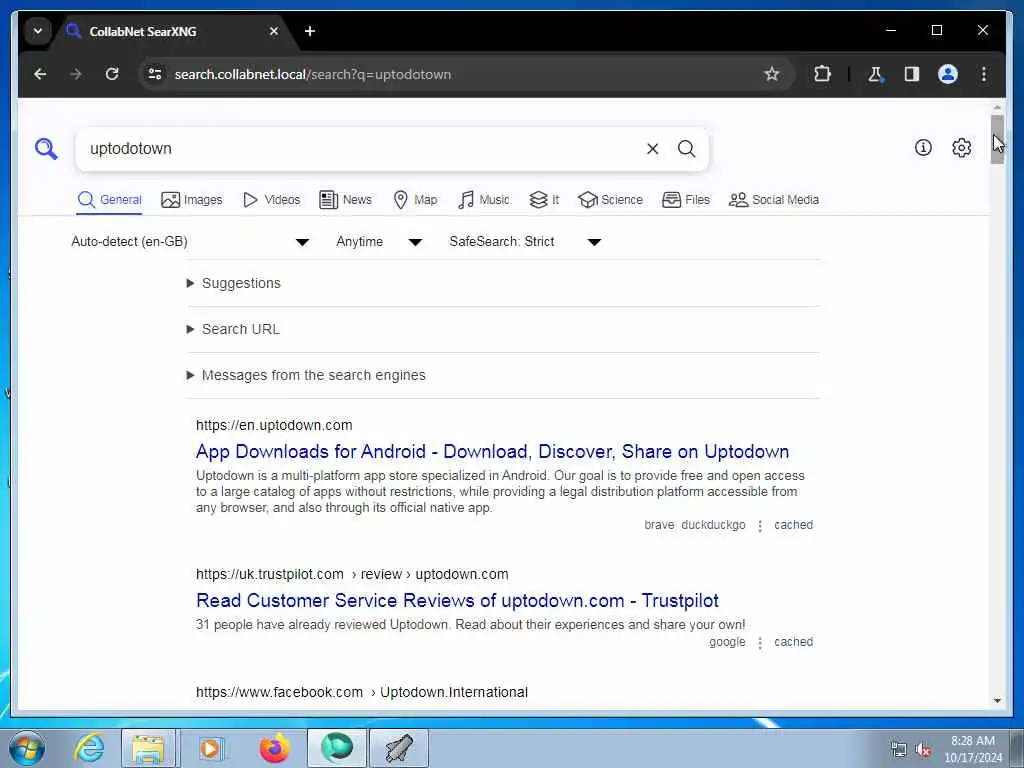Switch to the Music category
Screen dimensions: 1024x768
tap(484, 200)
